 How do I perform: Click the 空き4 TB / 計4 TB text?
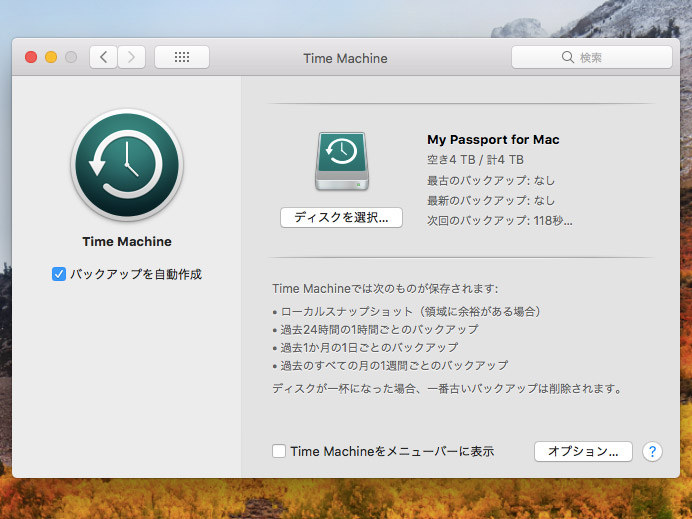tap(475, 159)
